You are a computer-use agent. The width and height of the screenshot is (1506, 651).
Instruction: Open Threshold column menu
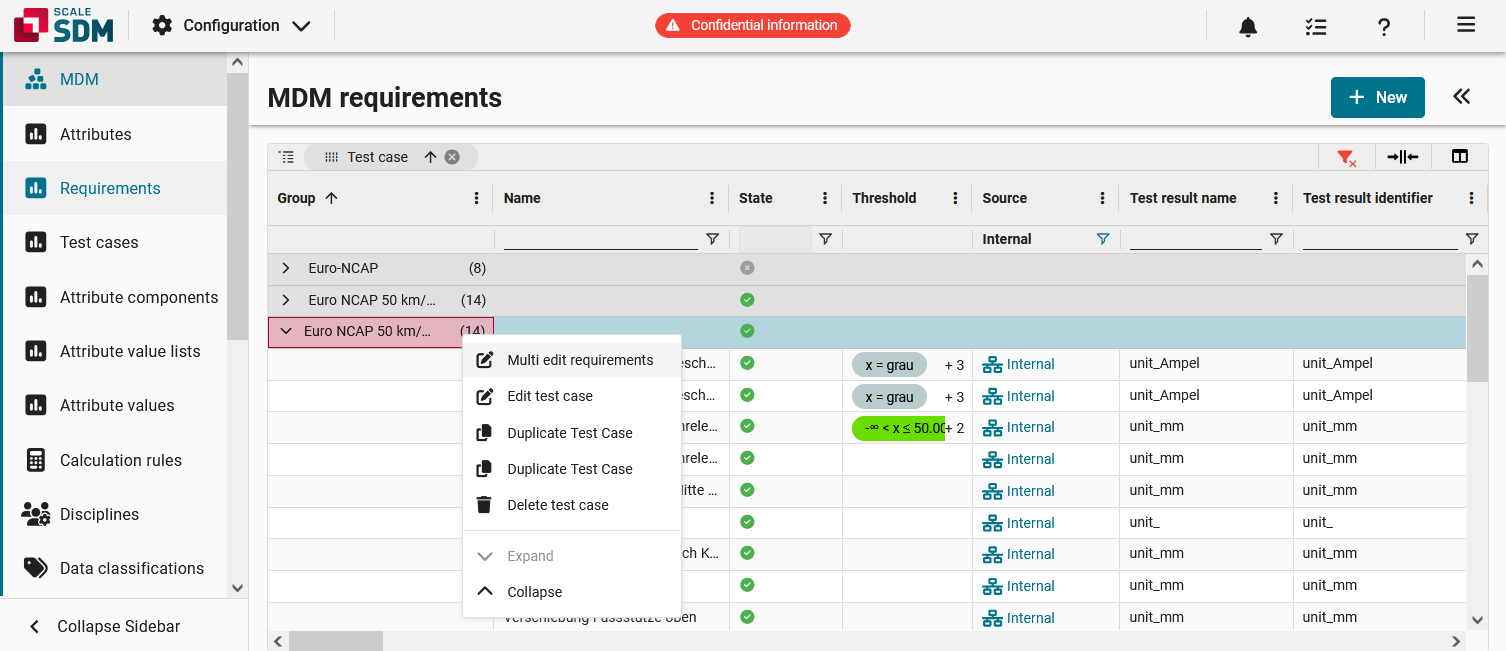[955, 198]
